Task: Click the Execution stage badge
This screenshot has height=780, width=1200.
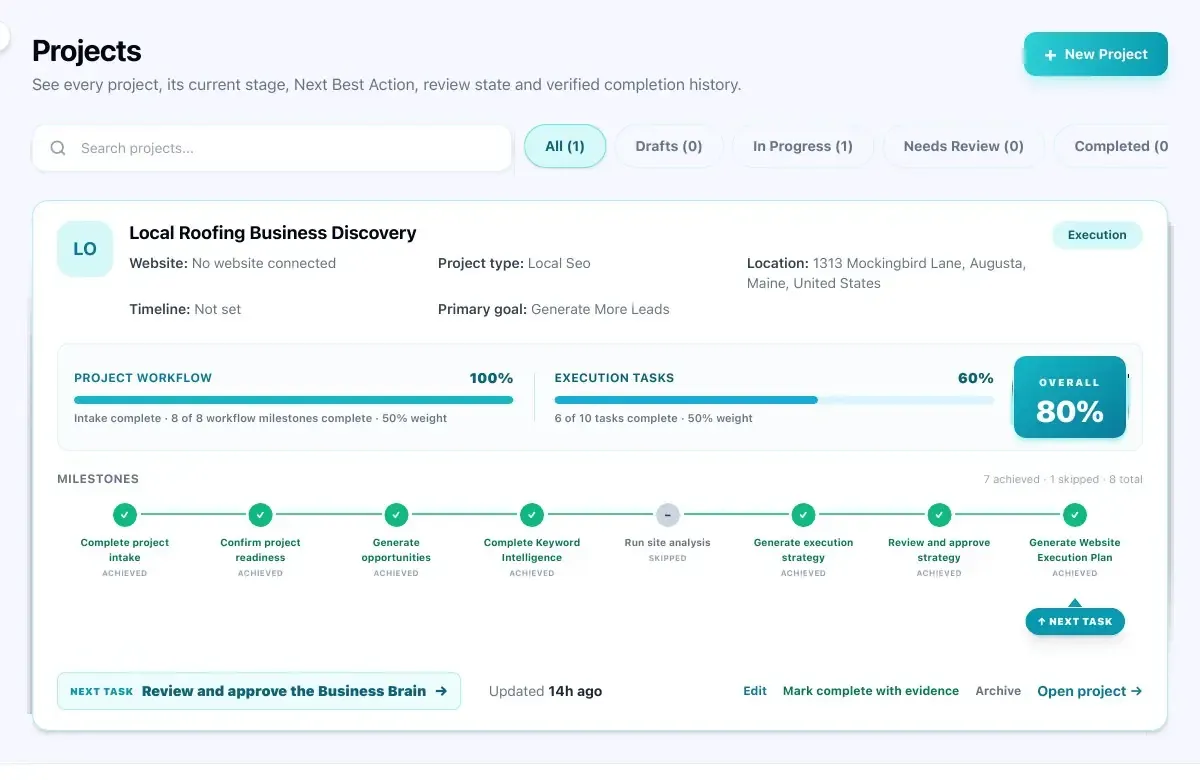Action: tap(1097, 235)
